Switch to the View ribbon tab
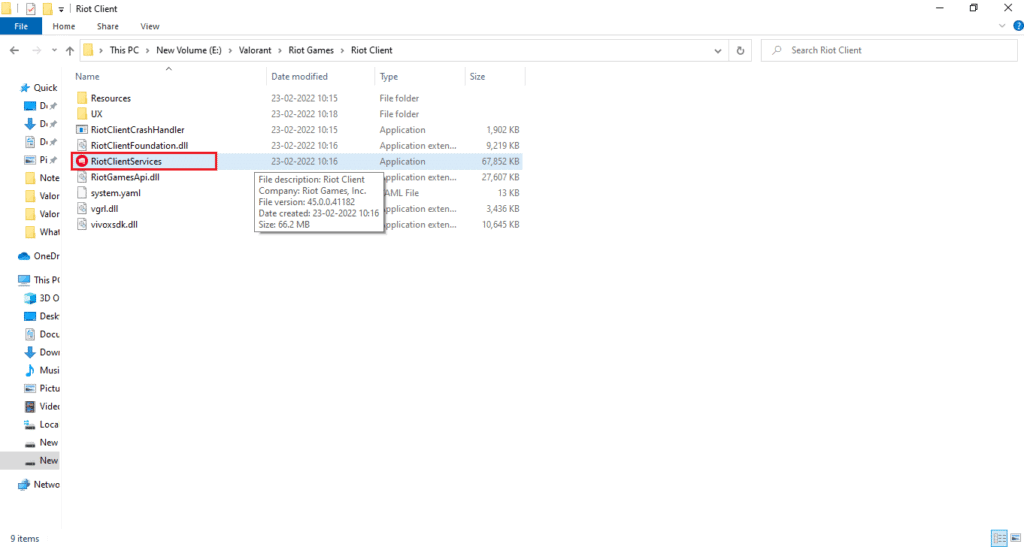Screen dimensions: 1024x547 coord(150,26)
